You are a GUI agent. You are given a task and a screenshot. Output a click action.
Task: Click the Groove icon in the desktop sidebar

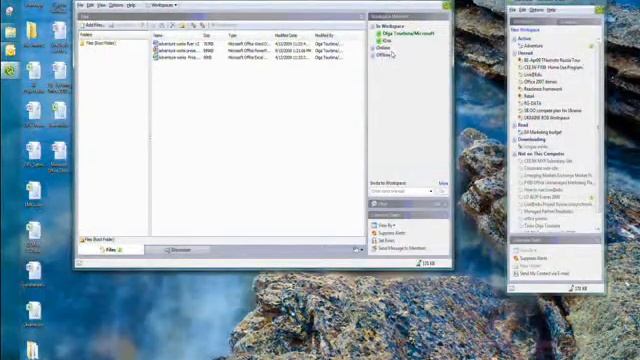tap(10, 70)
